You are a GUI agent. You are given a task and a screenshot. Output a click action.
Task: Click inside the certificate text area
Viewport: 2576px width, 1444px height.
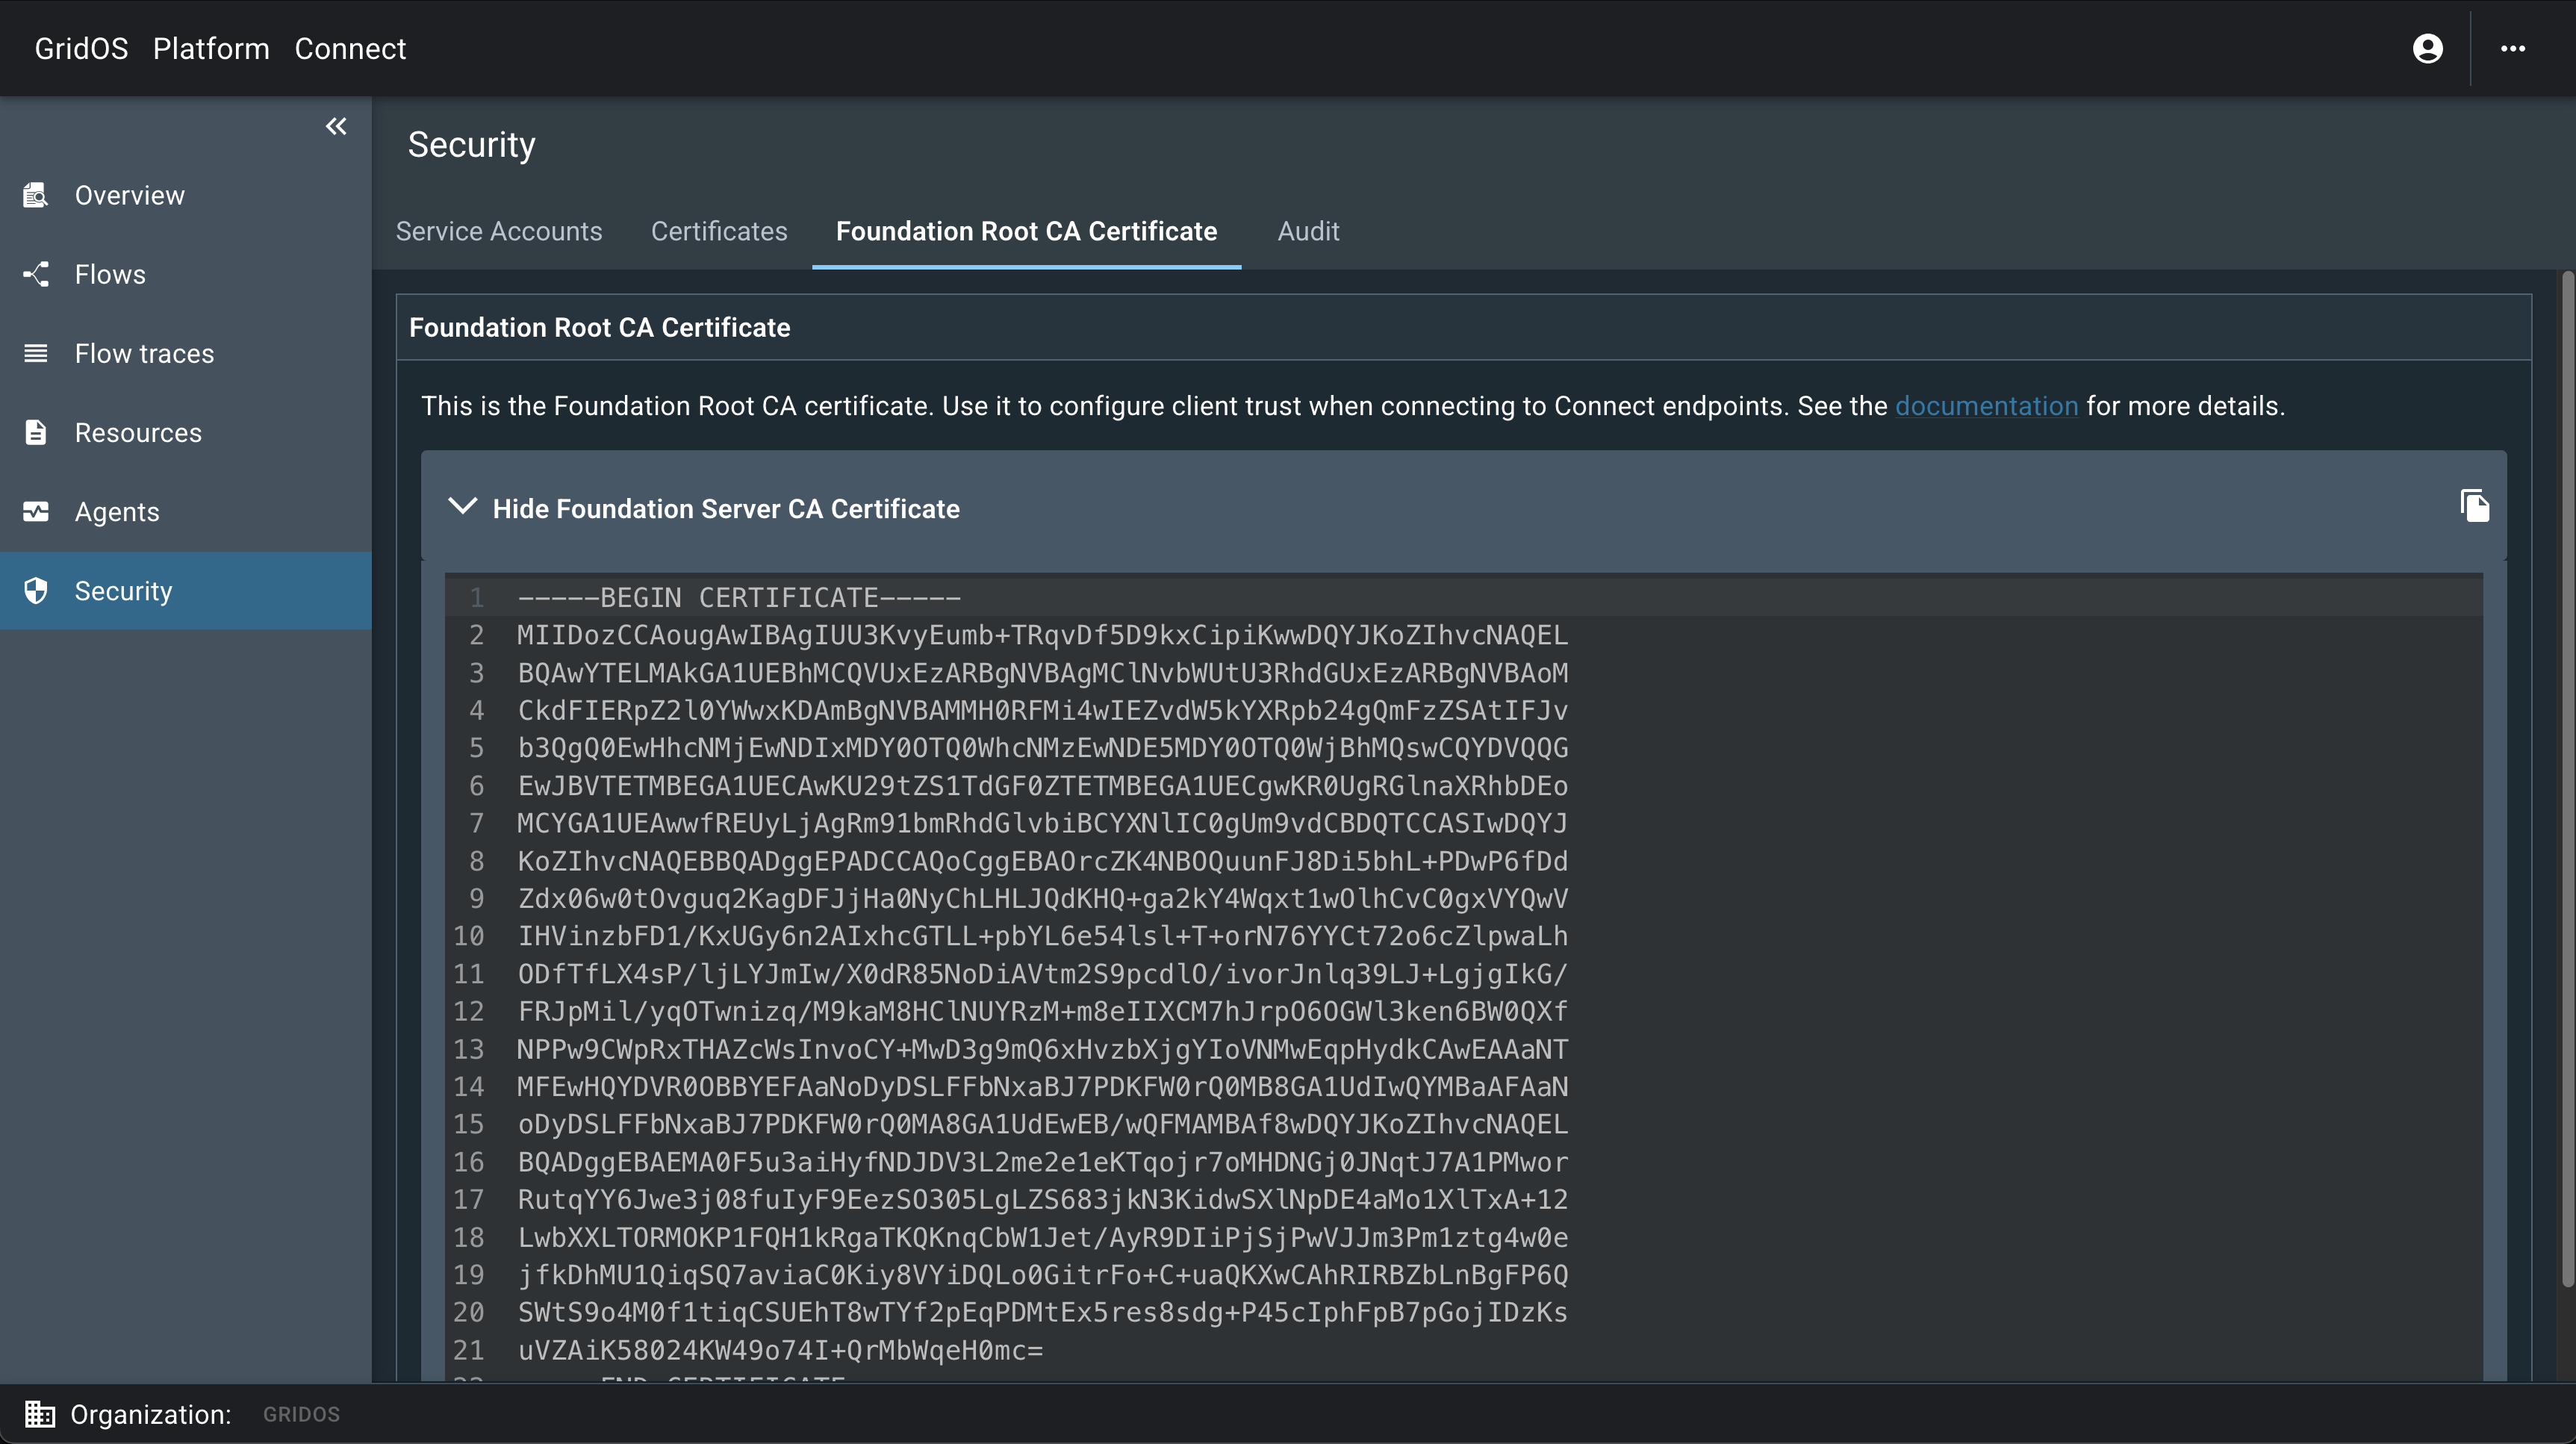[1200, 950]
